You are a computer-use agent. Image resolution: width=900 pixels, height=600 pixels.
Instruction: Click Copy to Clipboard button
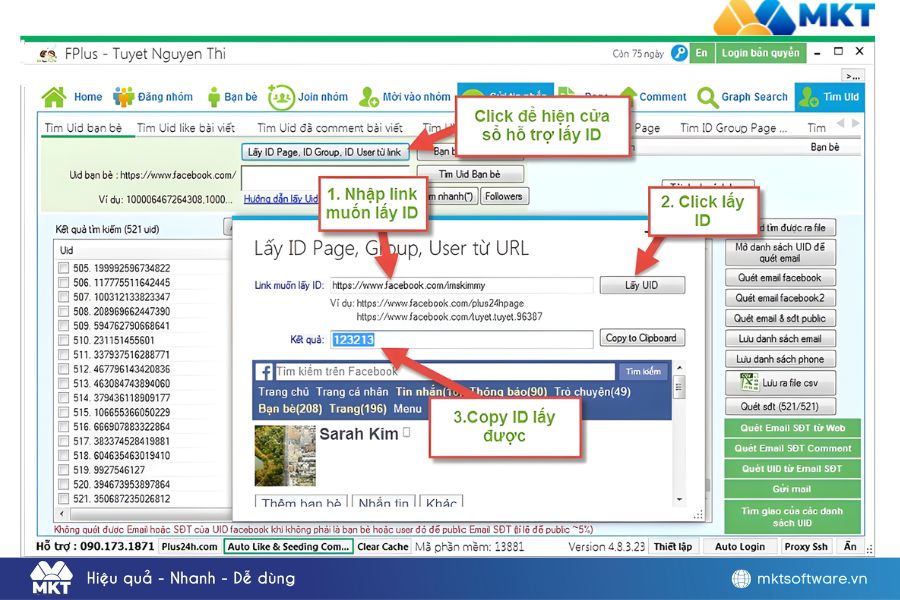[641, 338]
